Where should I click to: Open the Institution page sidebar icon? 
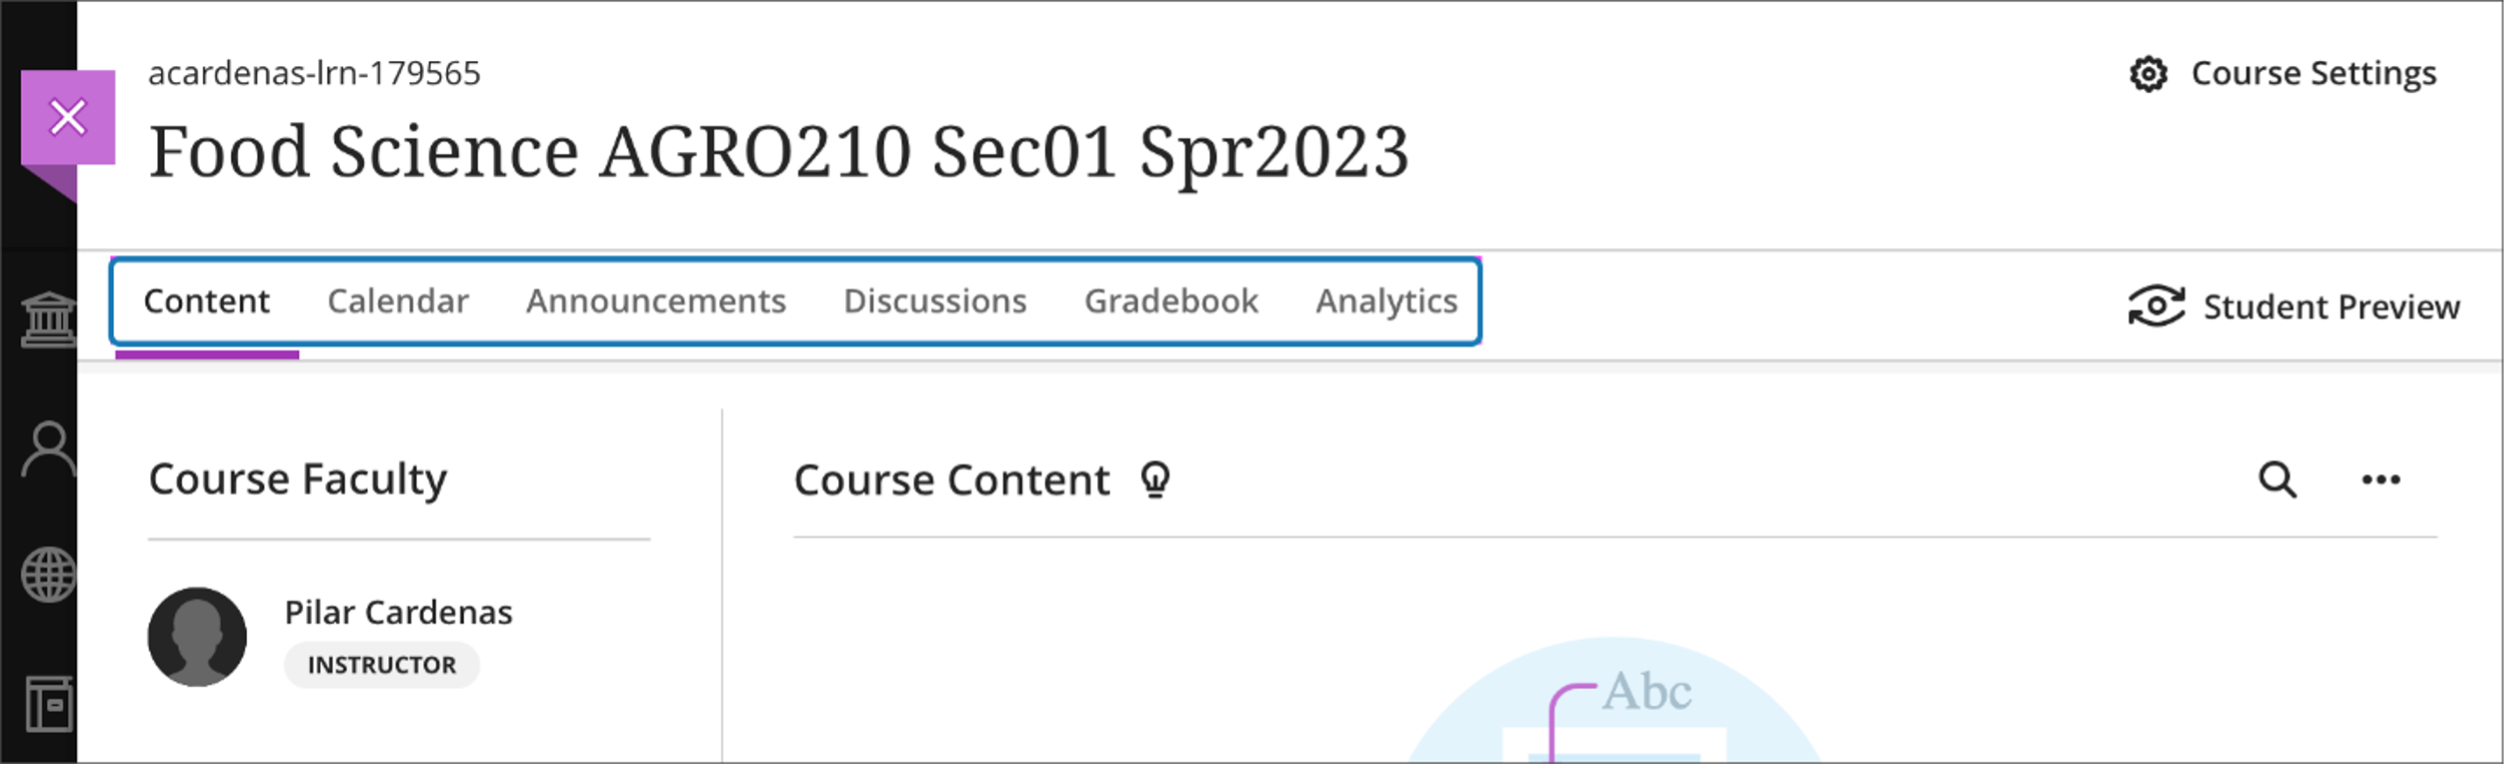tap(48, 319)
